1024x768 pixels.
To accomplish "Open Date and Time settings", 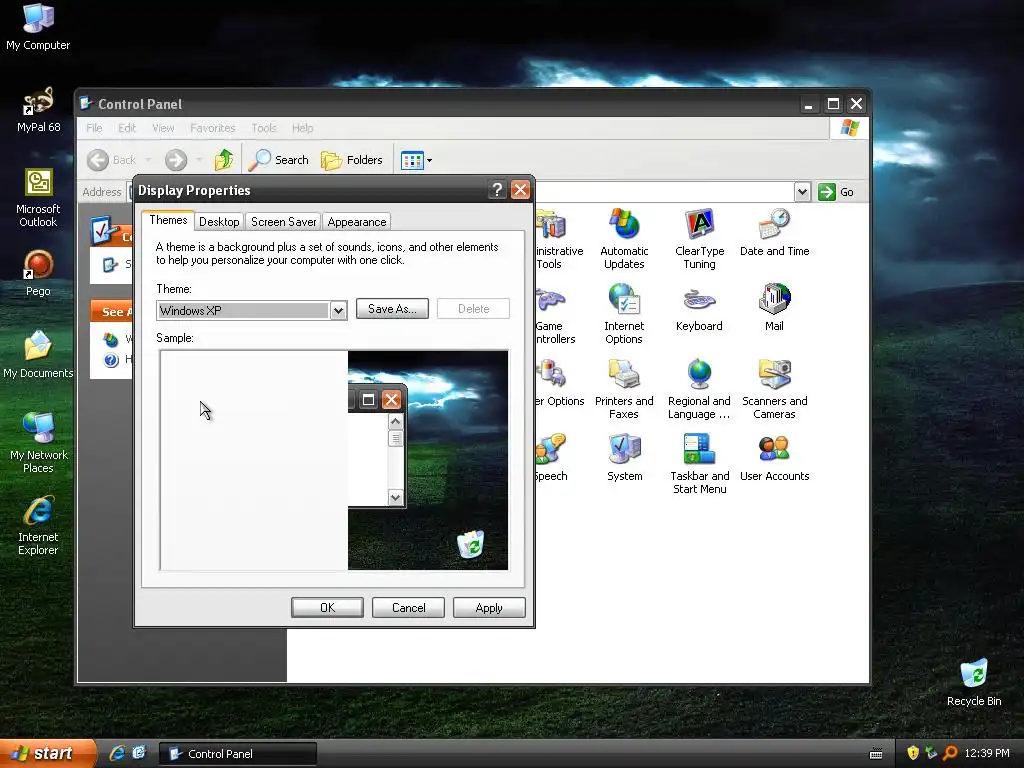I will pos(775,232).
